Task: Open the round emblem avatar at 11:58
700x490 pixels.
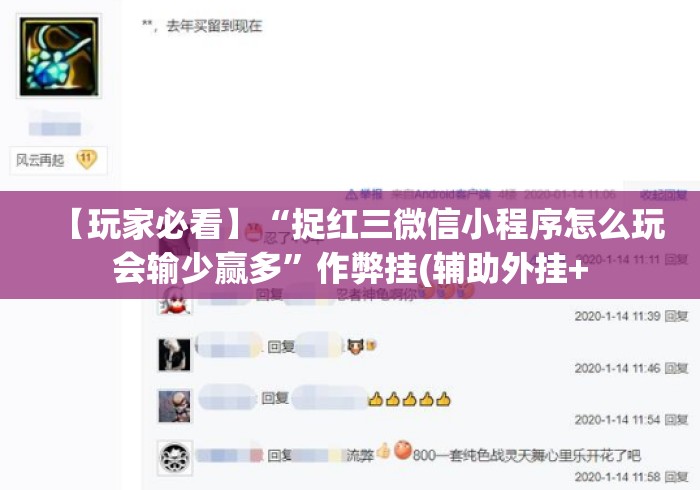Action: (x=175, y=458)
